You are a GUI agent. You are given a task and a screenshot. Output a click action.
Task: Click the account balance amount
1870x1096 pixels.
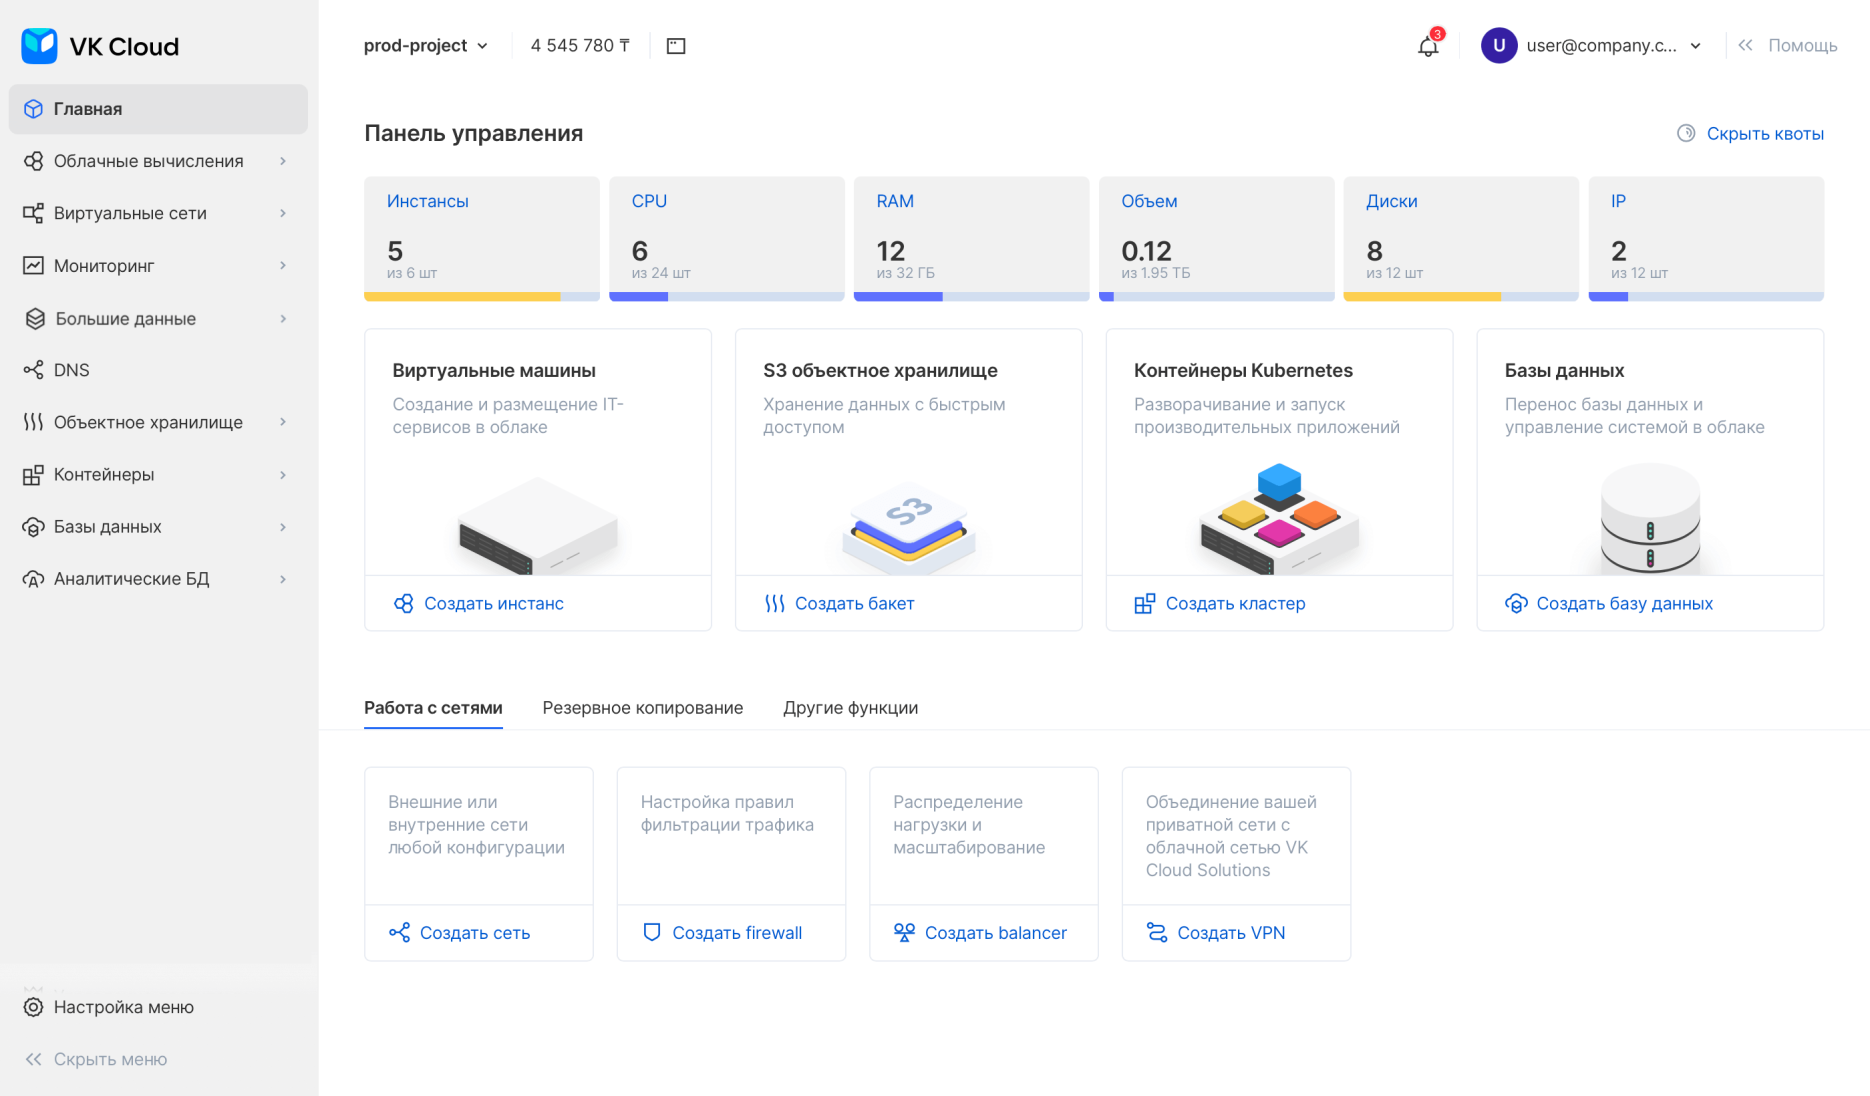pos(580,45)
